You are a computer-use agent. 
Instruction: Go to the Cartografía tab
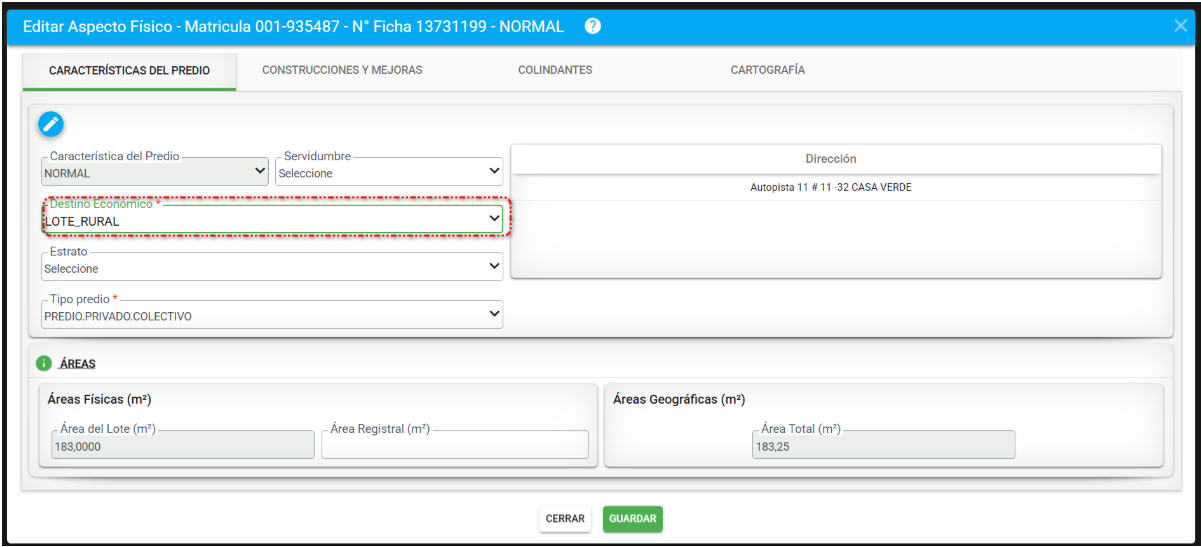[x=768, y=70]
